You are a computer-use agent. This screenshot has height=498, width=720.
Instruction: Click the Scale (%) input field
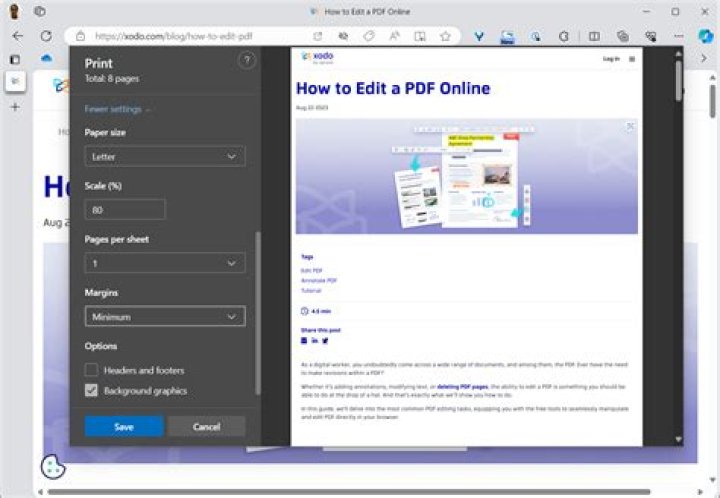tap(125, 210)
